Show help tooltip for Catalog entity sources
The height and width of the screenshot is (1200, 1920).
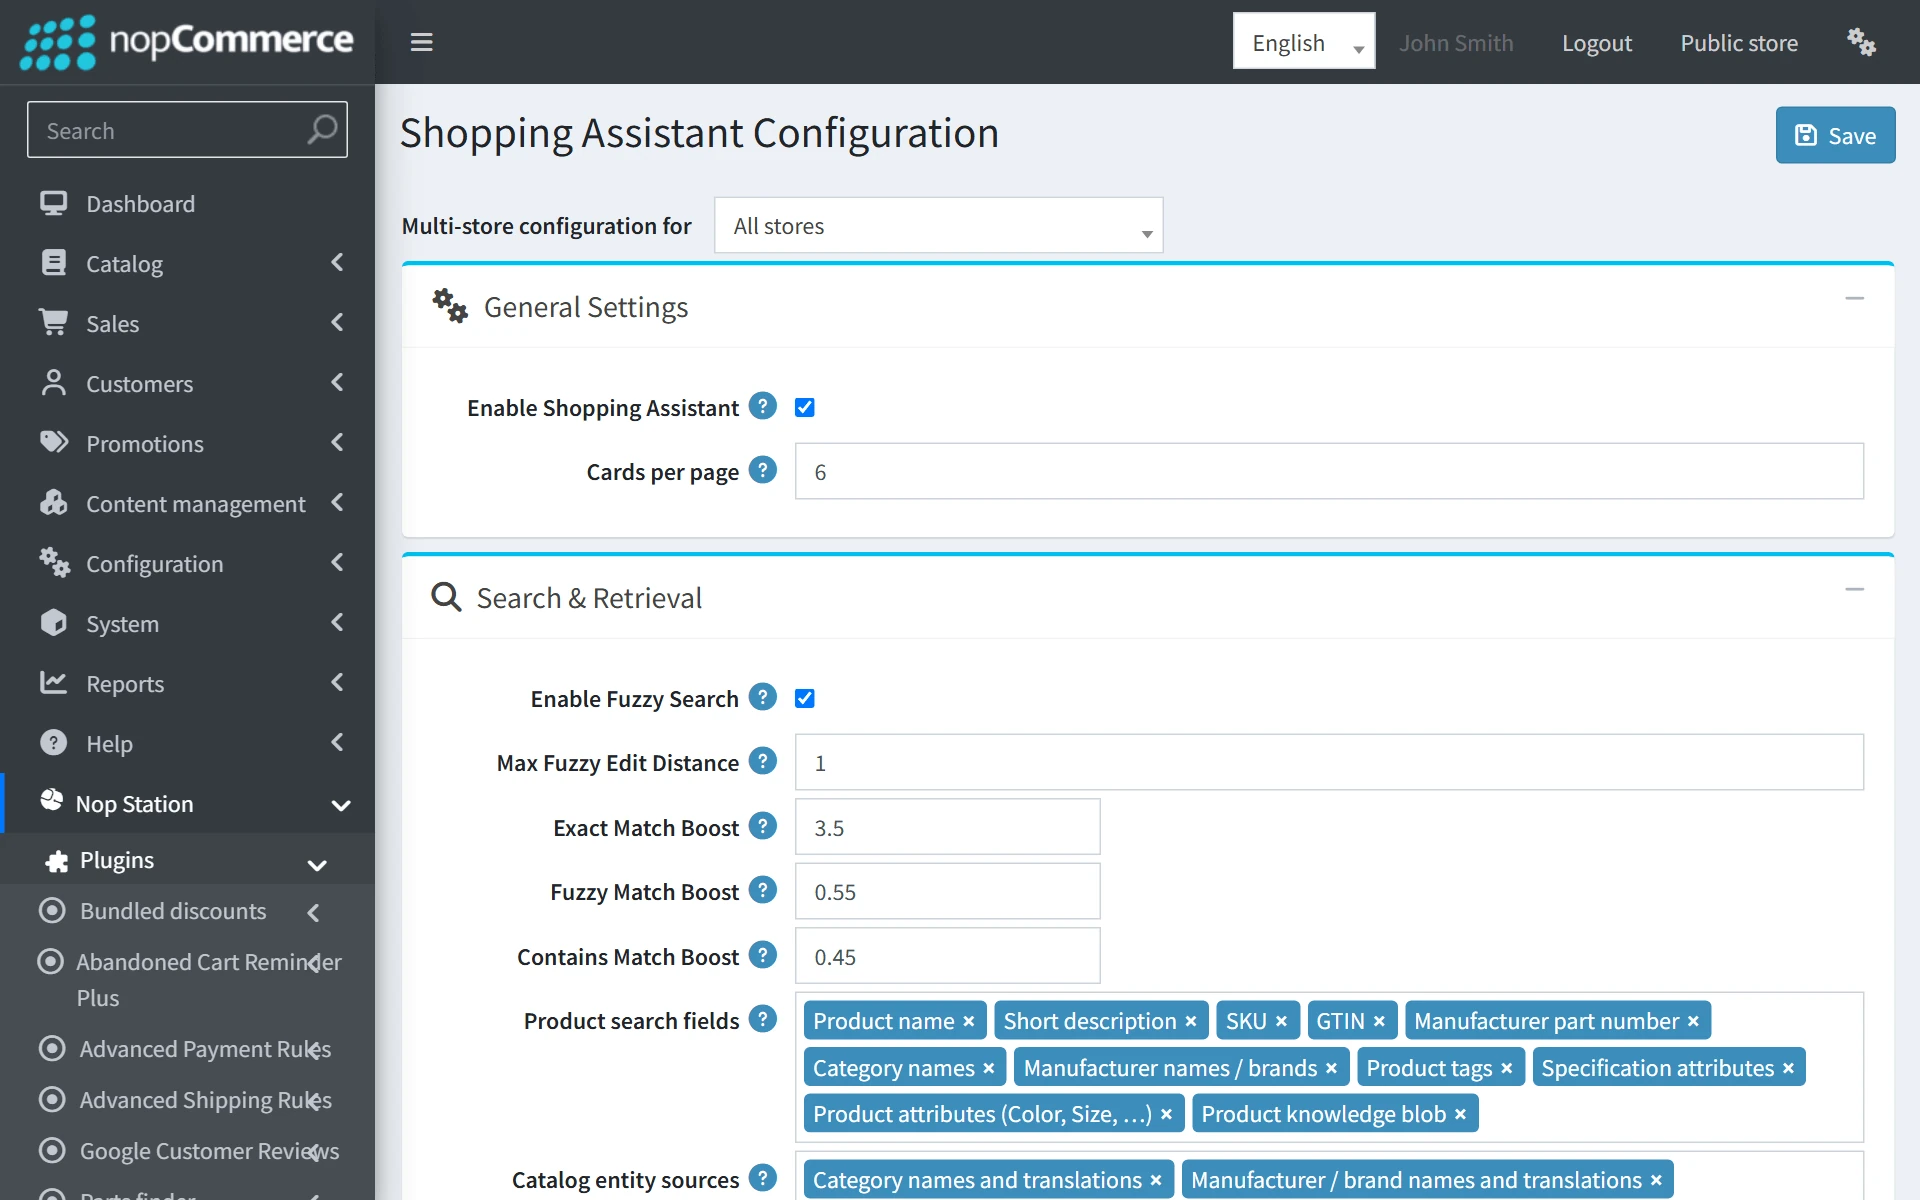tap(763, 1178)
